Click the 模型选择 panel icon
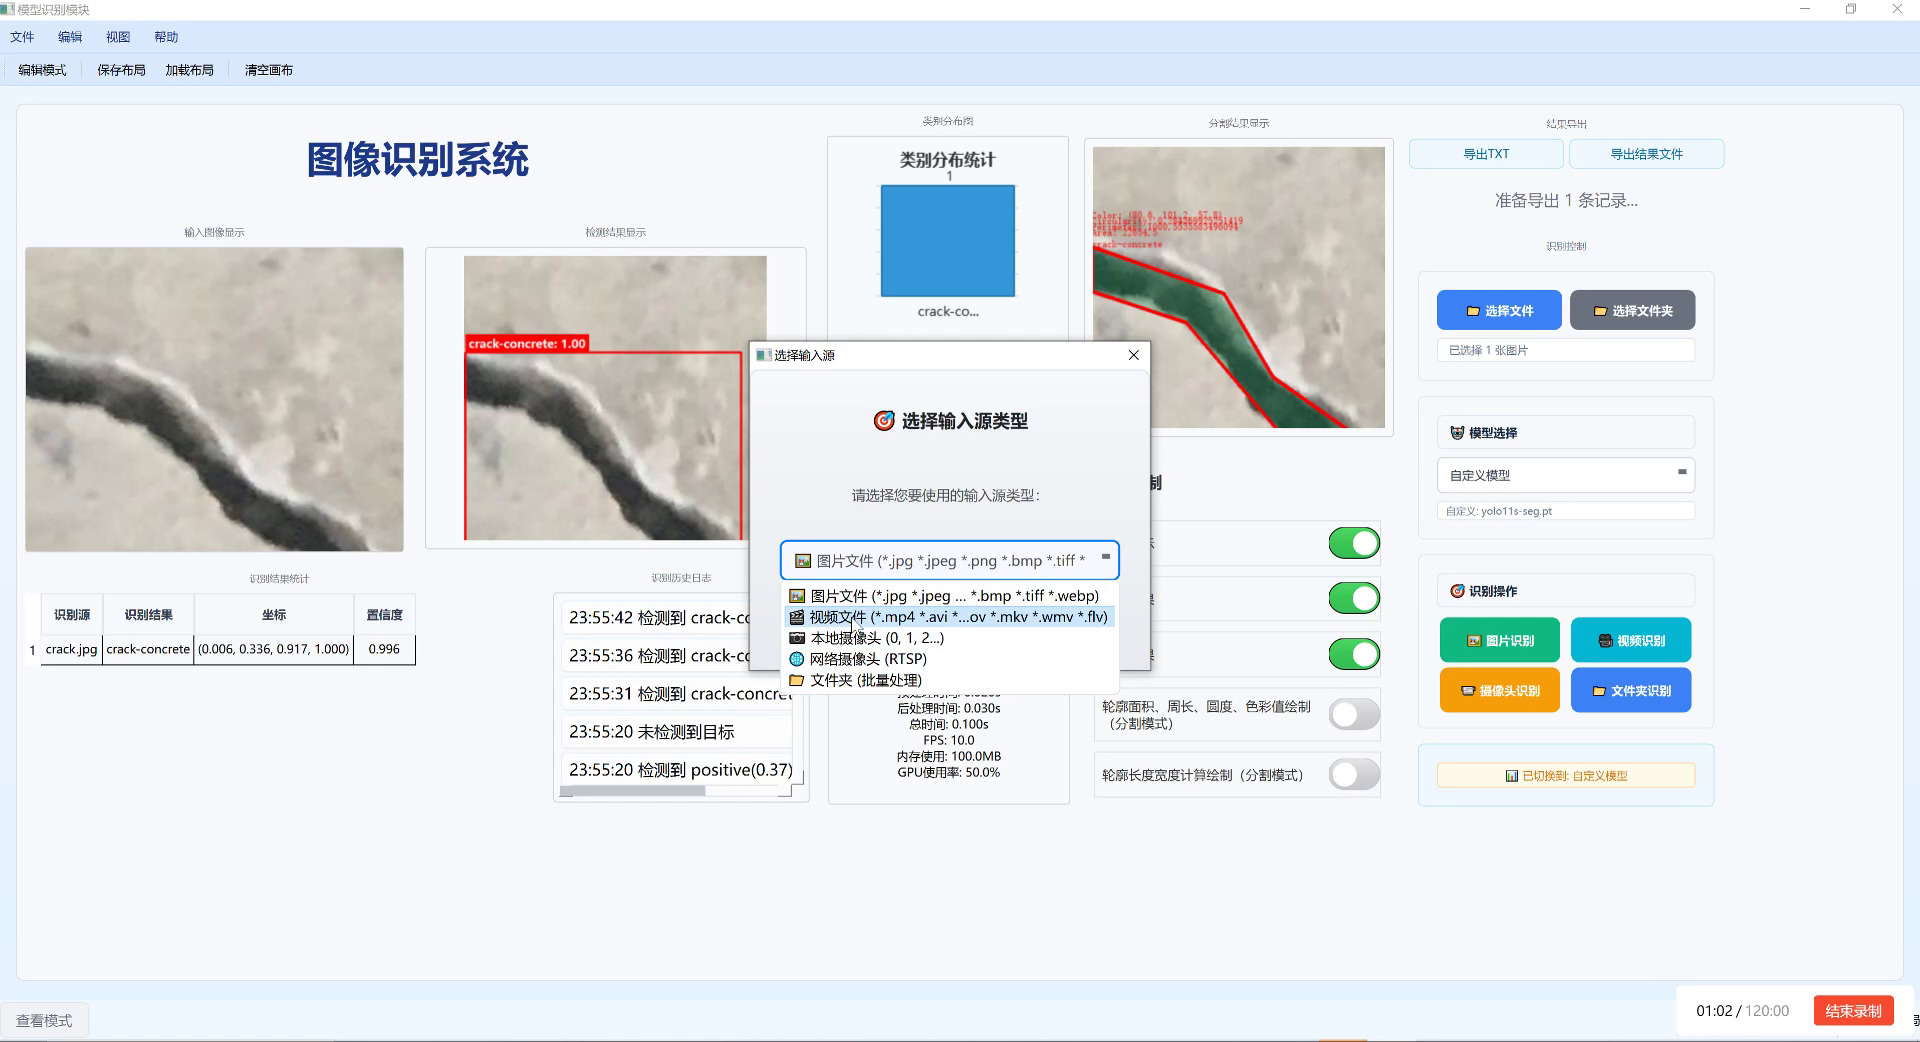This screenshot has width=1920, height=1042. (1457, 433)
